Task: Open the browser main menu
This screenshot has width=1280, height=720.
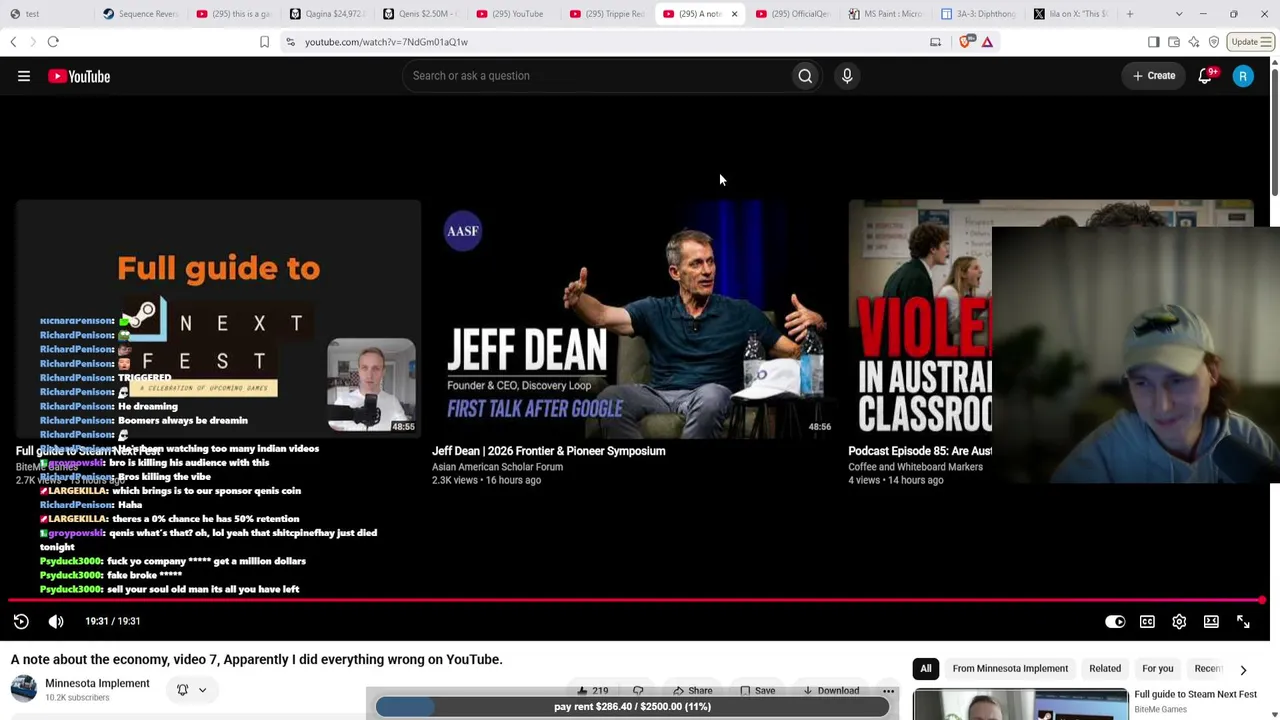Action: click(1267, 42)
